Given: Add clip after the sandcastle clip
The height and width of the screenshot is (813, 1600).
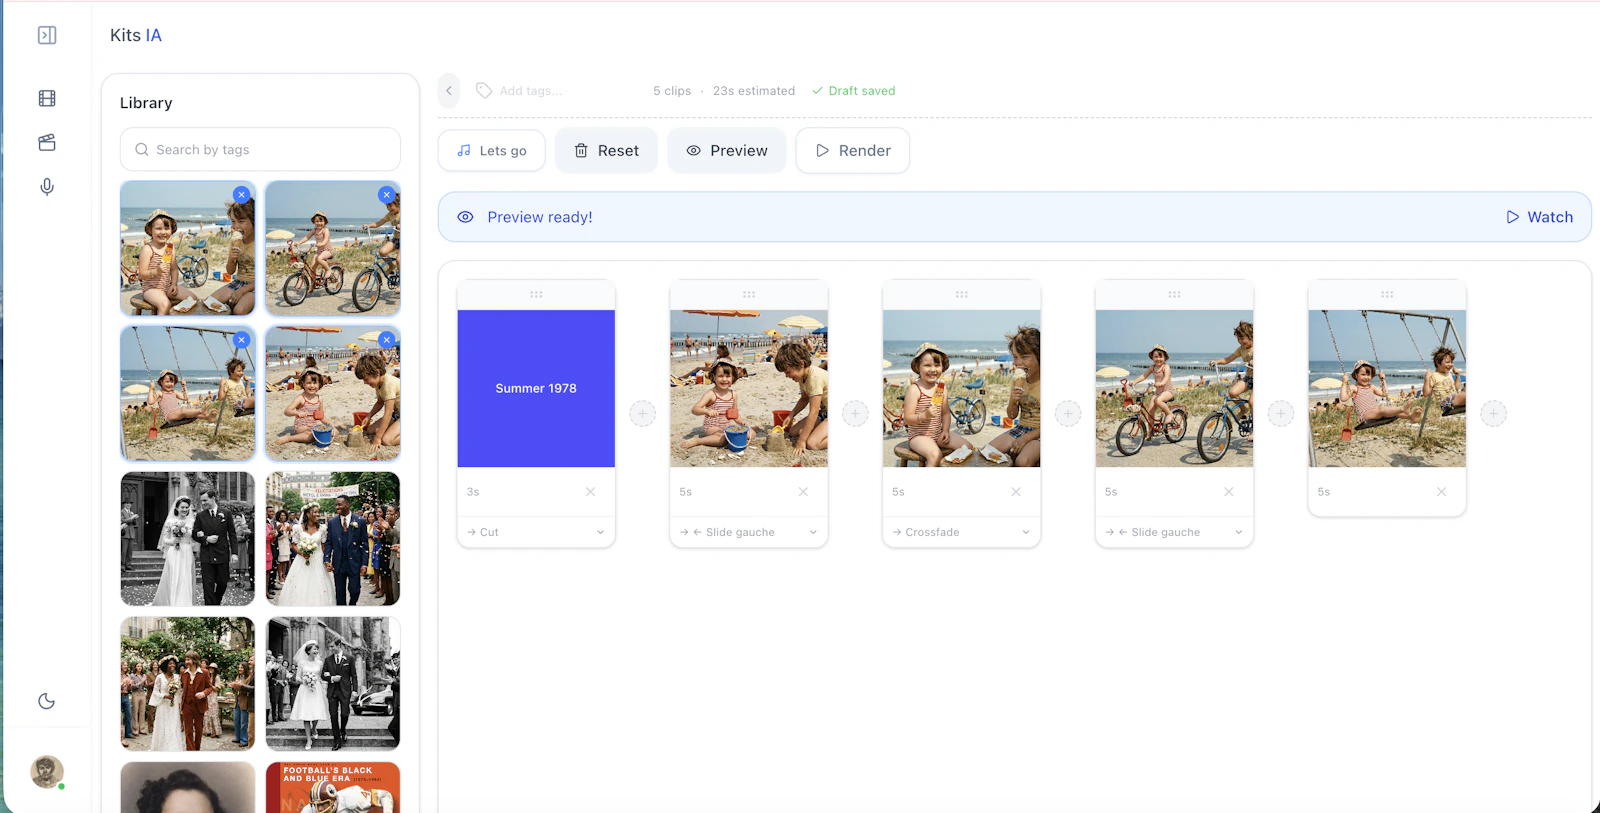Looking at the screenshot, I should click(855, 413).
